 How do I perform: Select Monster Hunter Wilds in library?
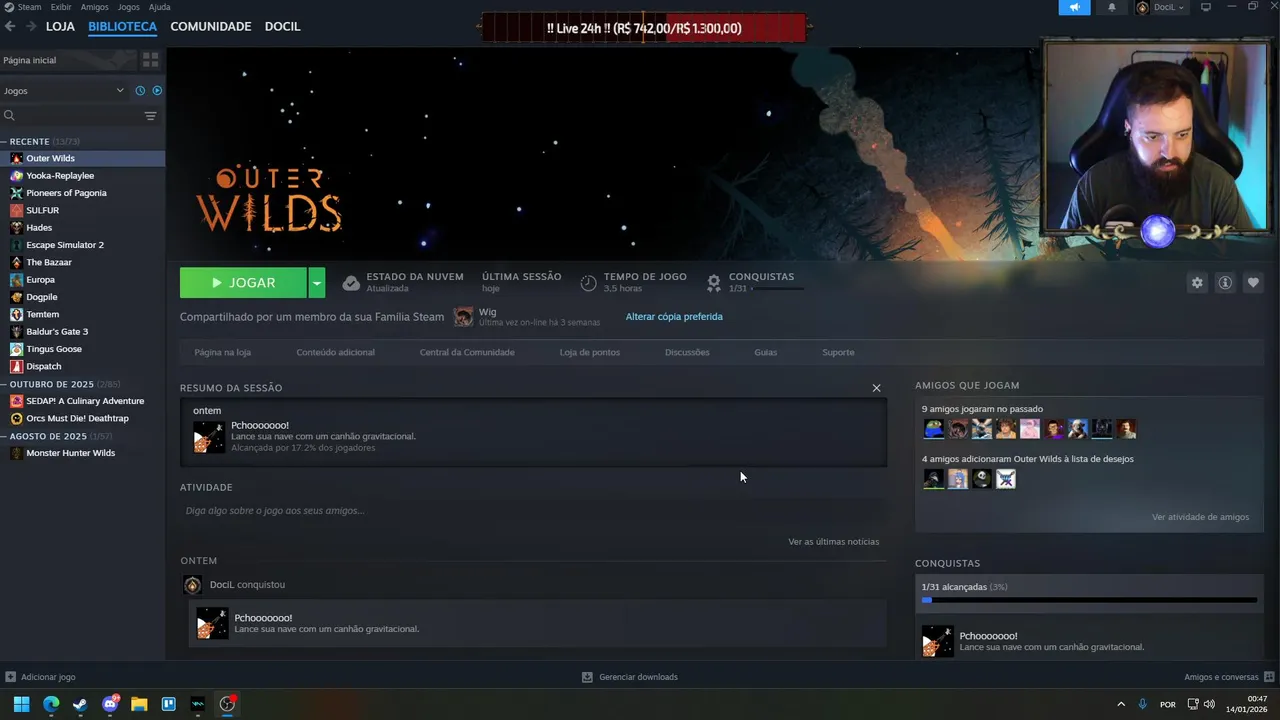(82, 453)
